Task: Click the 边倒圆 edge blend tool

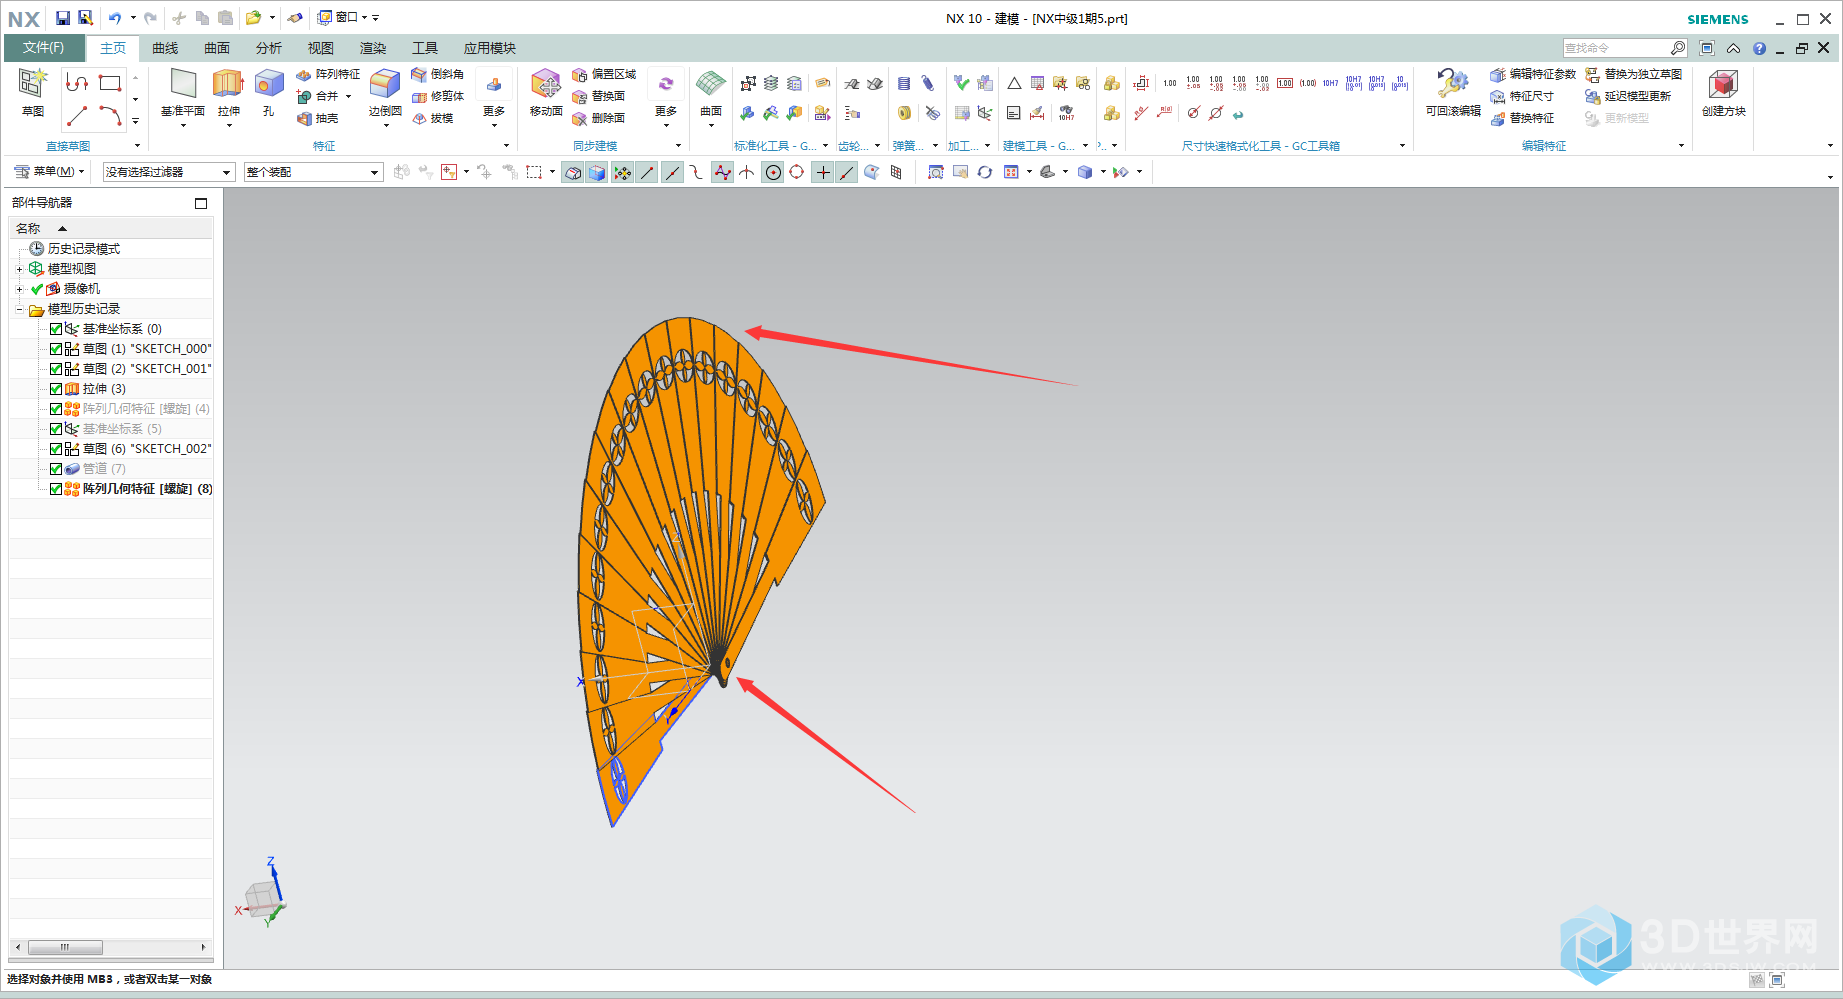Action: (x=385, y=93)
